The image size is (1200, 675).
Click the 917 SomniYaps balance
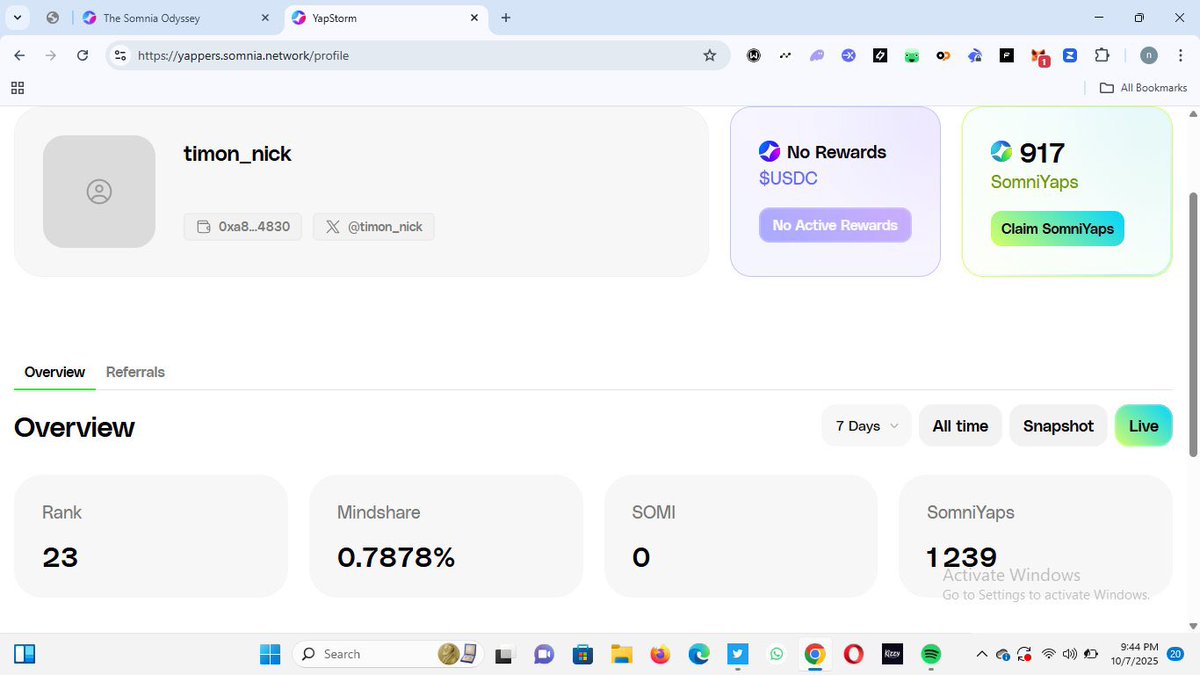pos(1042,153)
